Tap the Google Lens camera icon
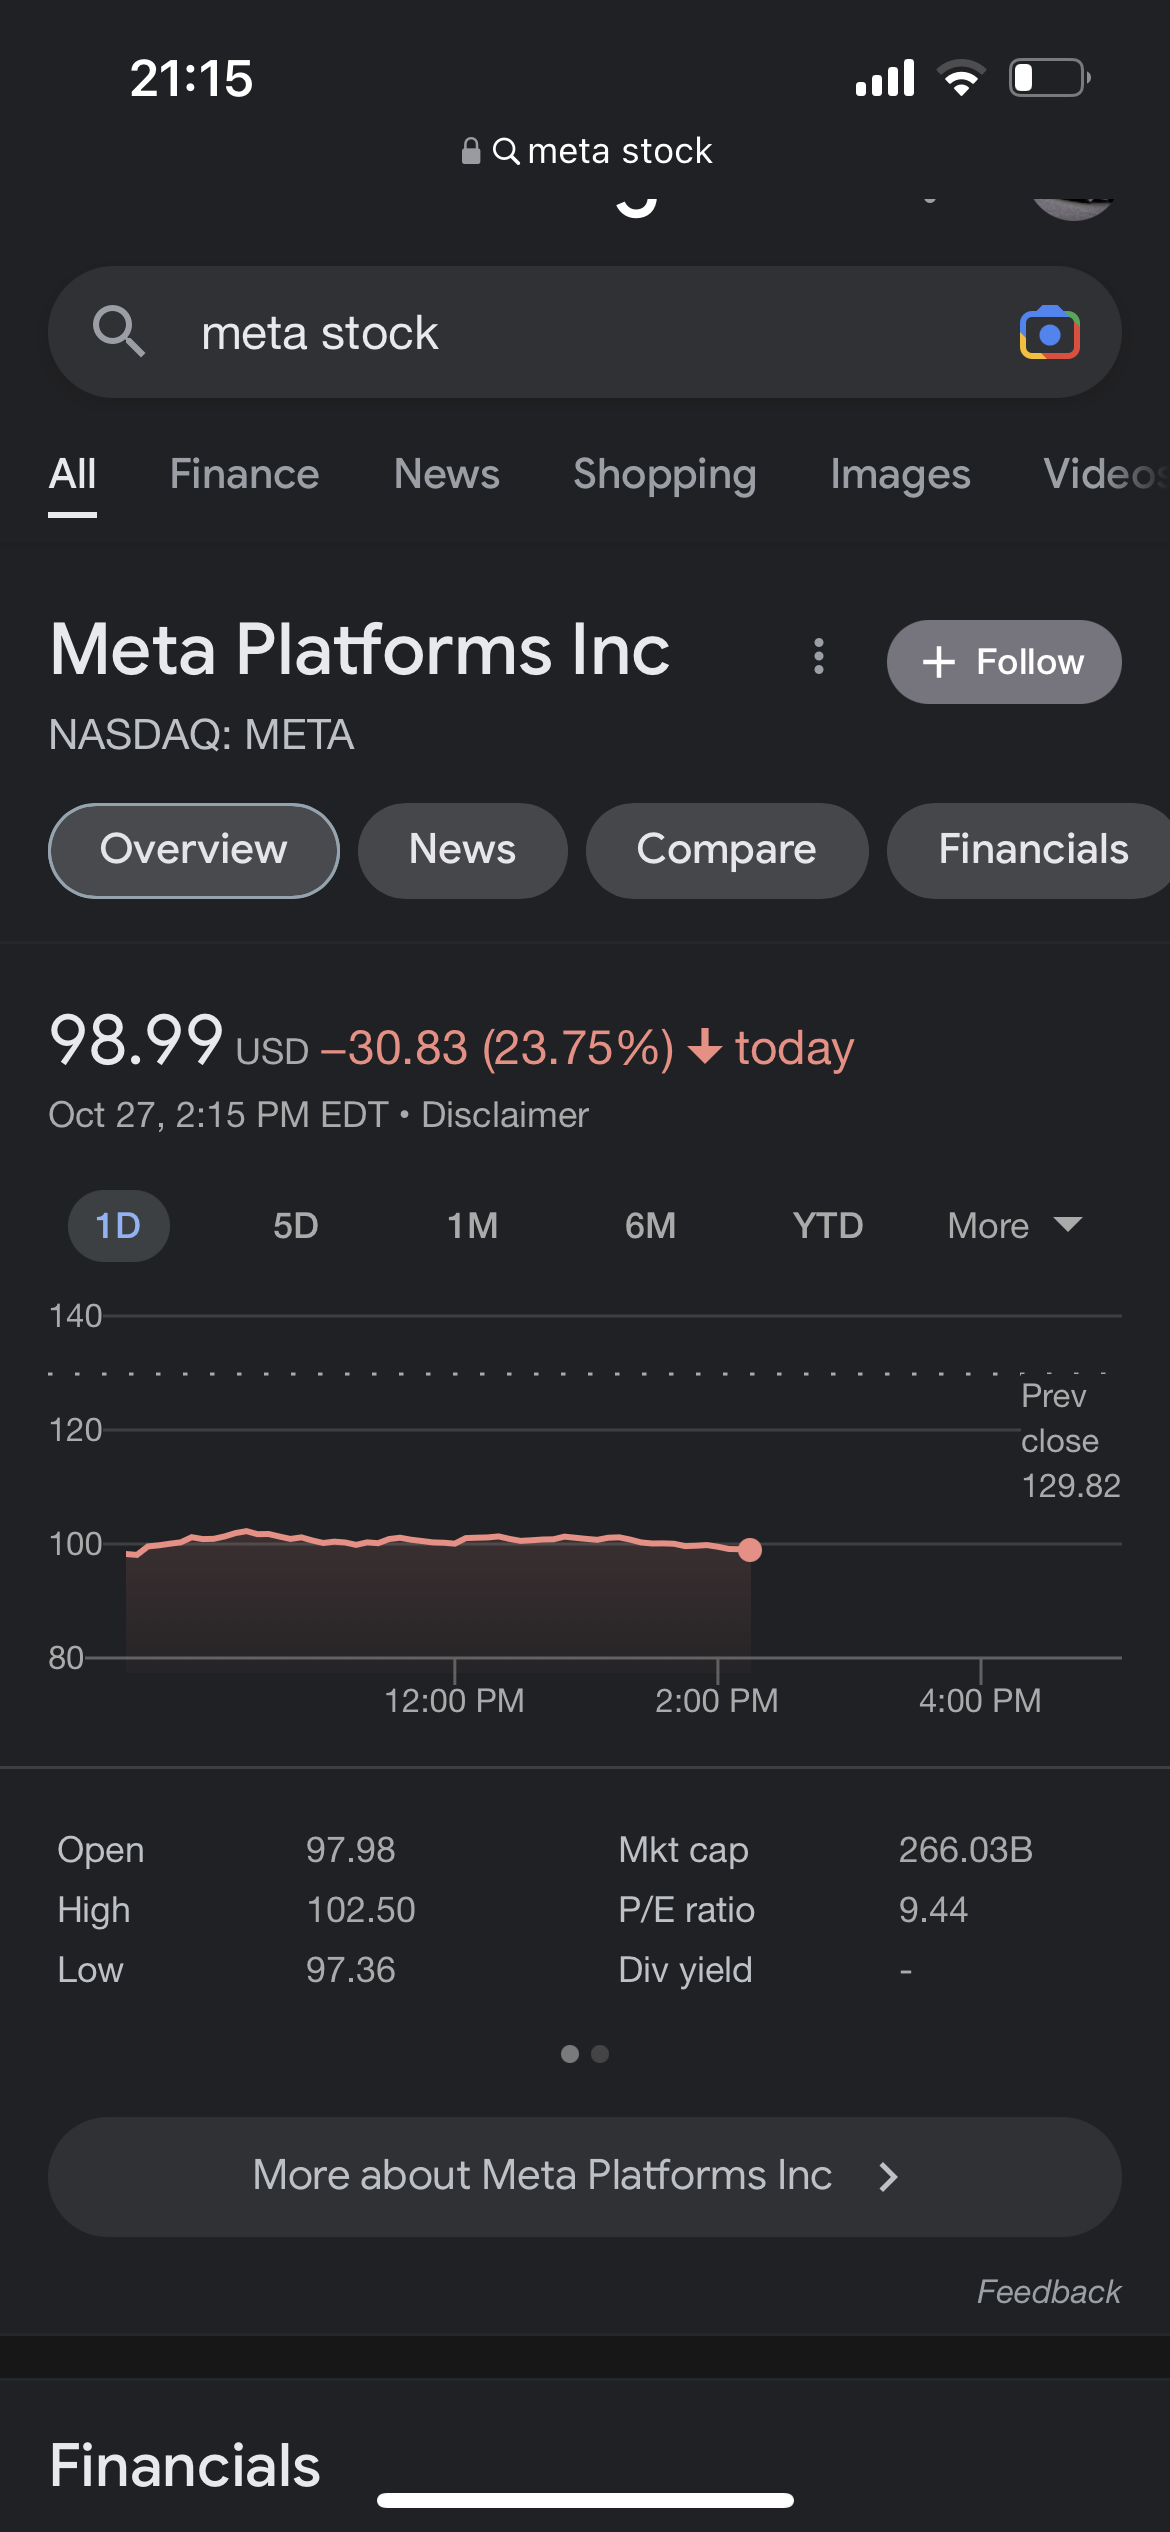Viewport: 1170px width, 2532px height. click(1049, 333)
